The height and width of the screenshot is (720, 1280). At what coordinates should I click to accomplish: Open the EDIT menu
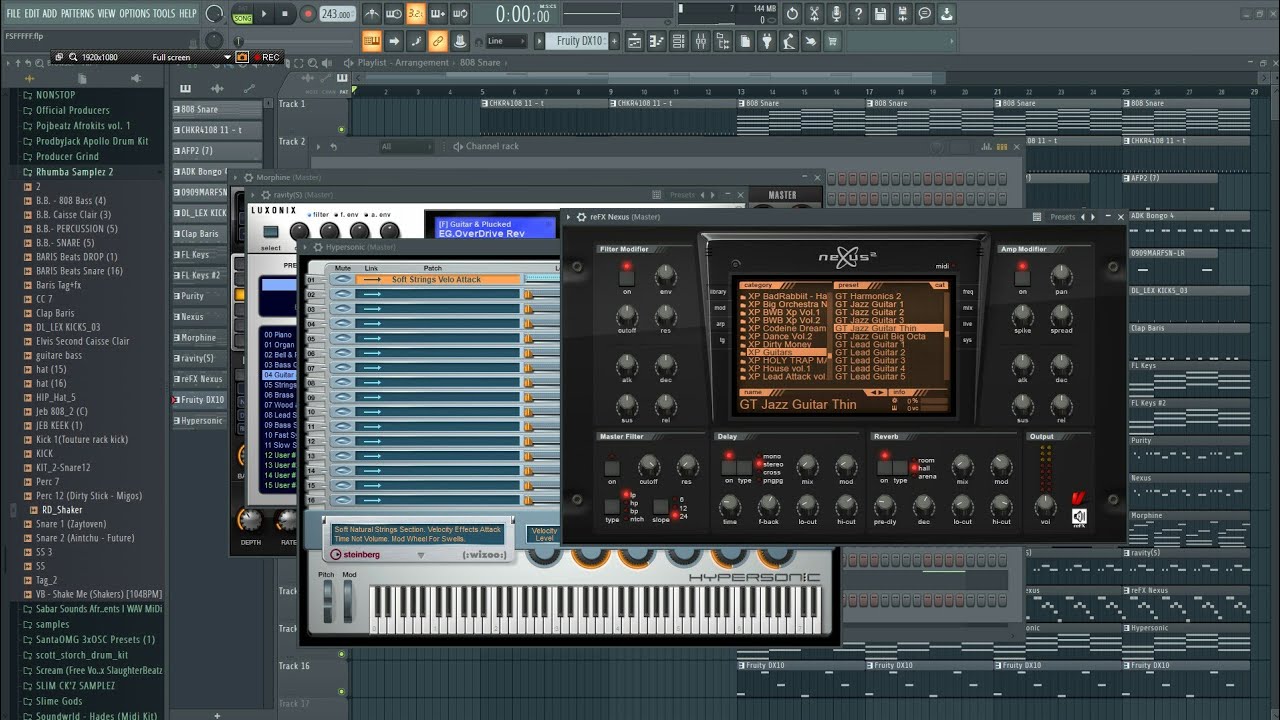(32, 13)
